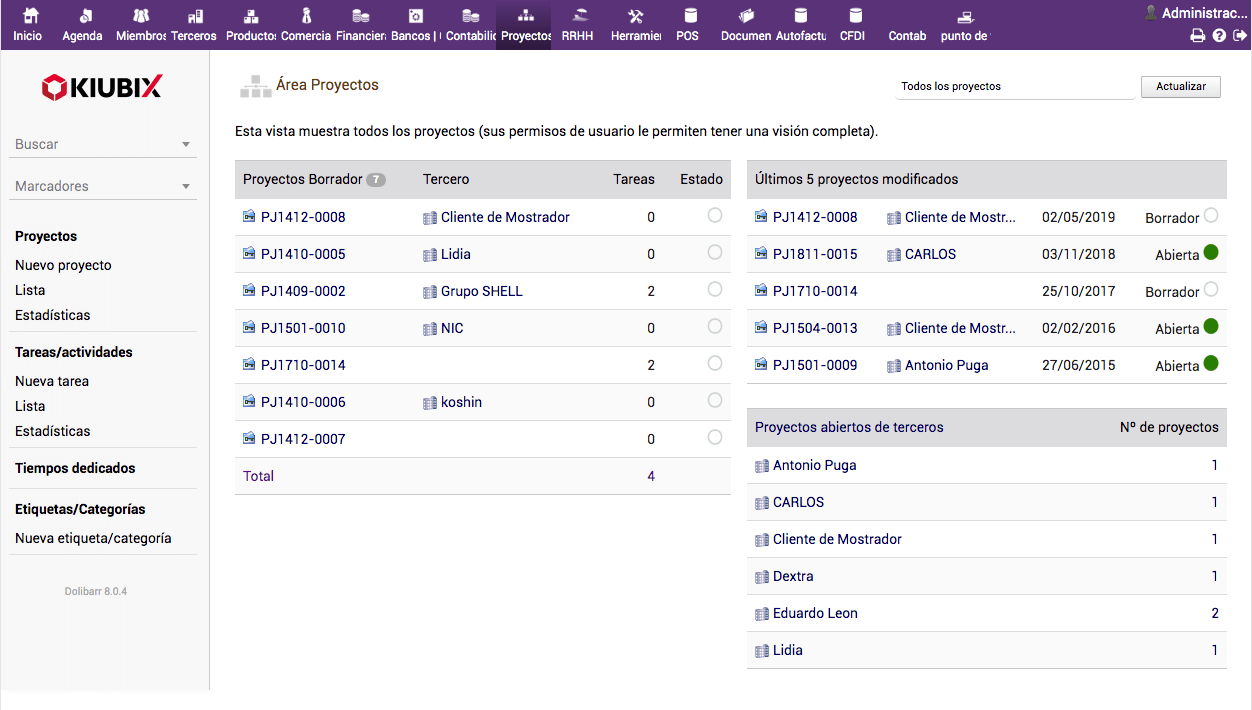
Task: Click the Herramientas tools icon
Action: pos(635,16)
